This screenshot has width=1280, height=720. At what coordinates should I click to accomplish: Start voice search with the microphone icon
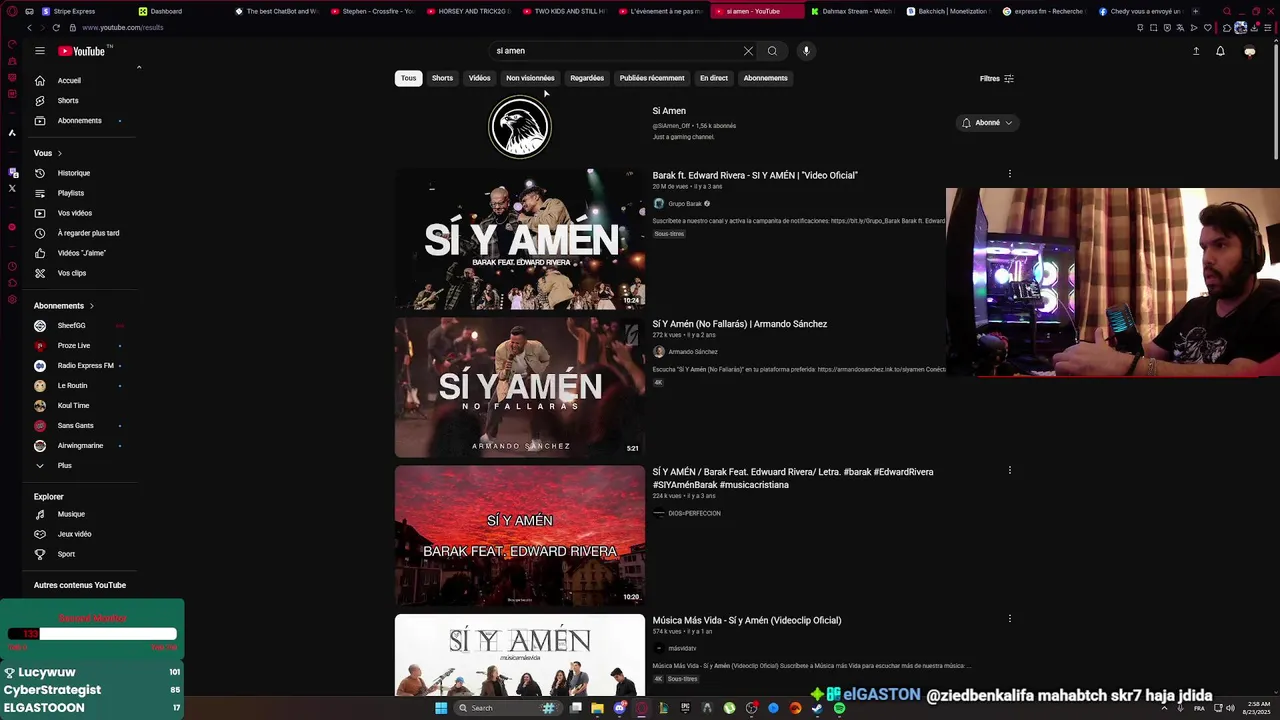tap(806, 51)
